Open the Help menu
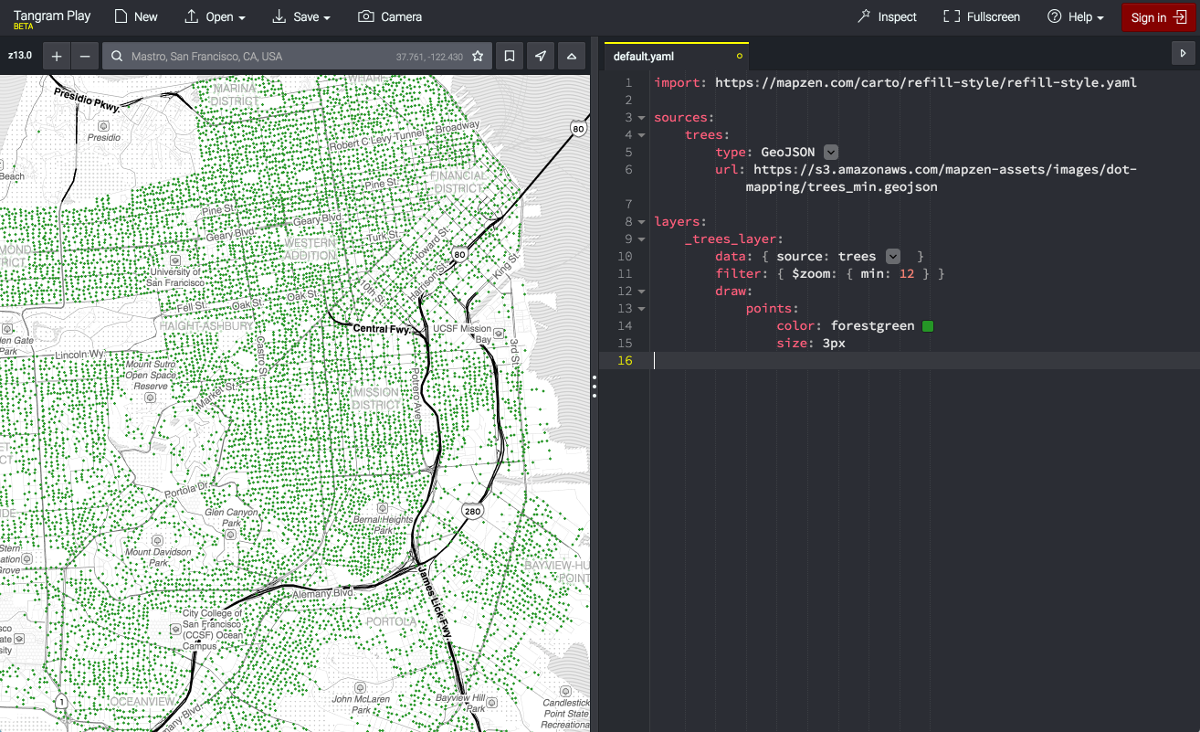This screenshot has height=732, width=1200. tap(1075, 17)
